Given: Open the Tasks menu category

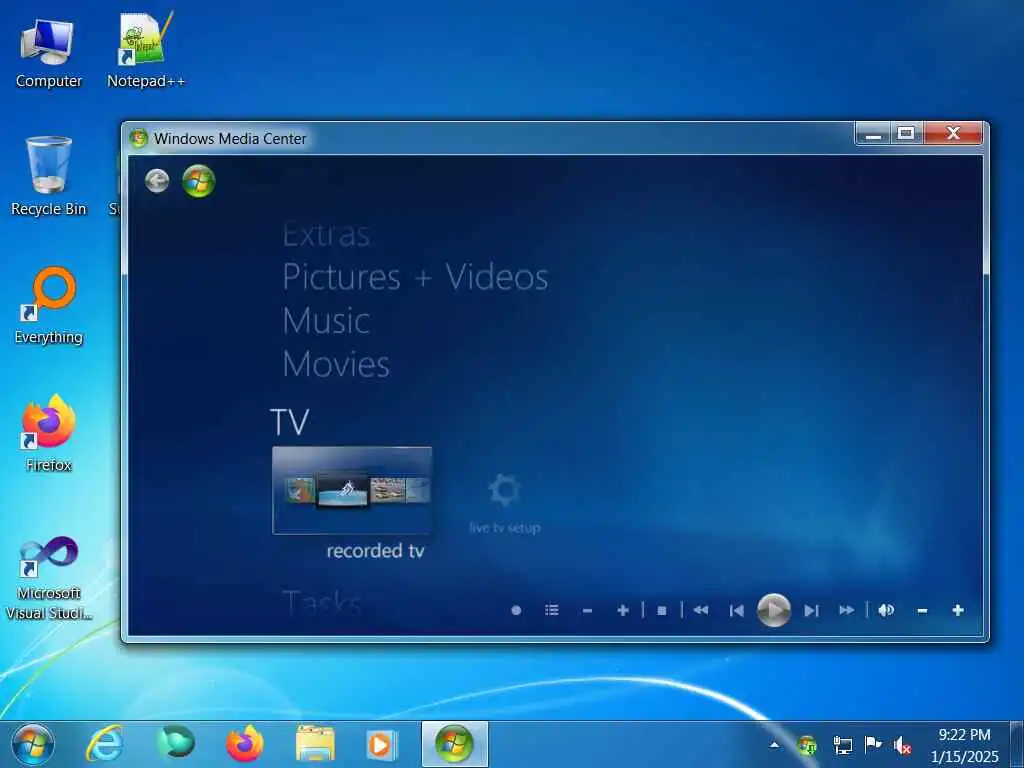Looking at the screenshot, I should (321, 601).
